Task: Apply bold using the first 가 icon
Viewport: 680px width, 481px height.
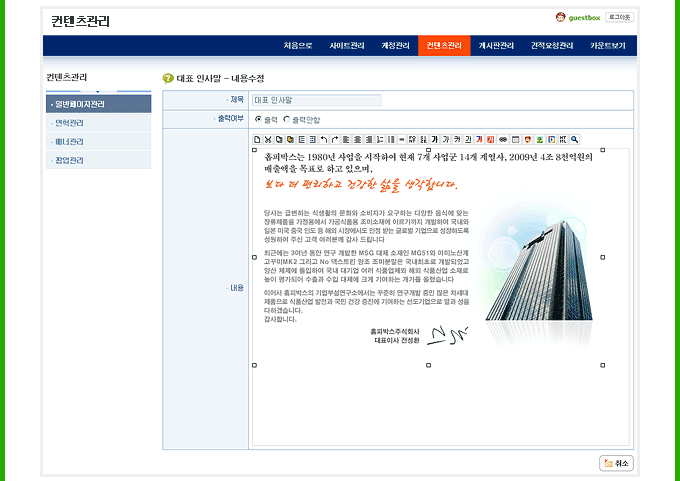Action: coord(434,139)
